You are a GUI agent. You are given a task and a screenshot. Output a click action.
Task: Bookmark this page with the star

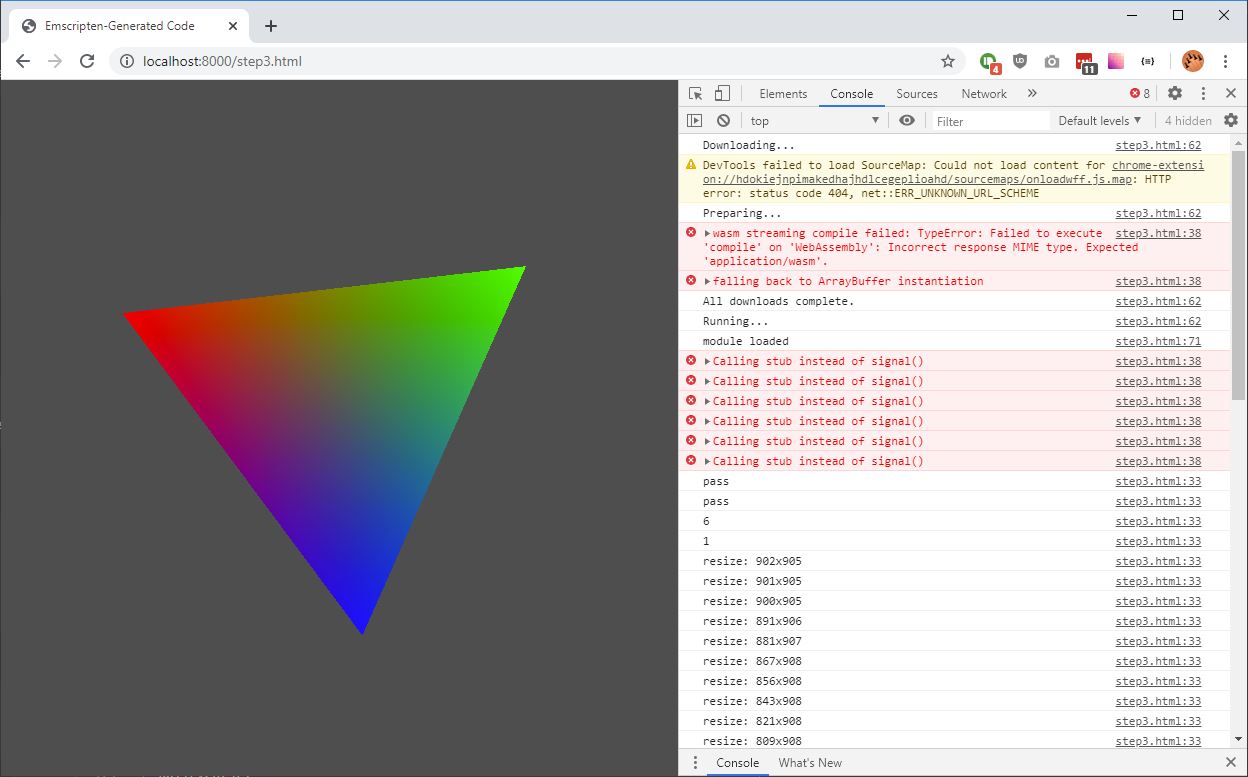tap(948, 61)
